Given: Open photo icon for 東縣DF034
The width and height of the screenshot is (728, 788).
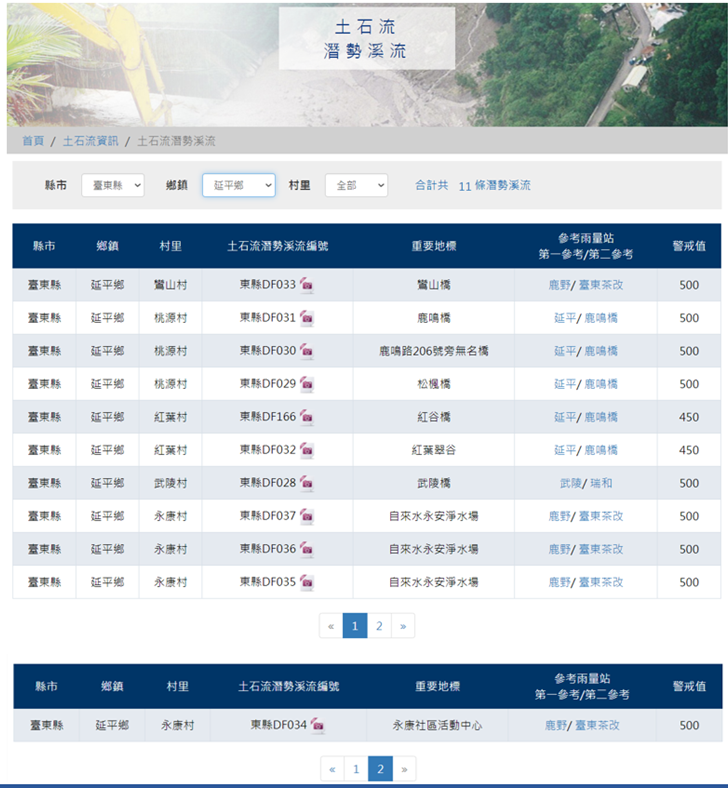Looking at the screenshot, I should pos(318,726).
